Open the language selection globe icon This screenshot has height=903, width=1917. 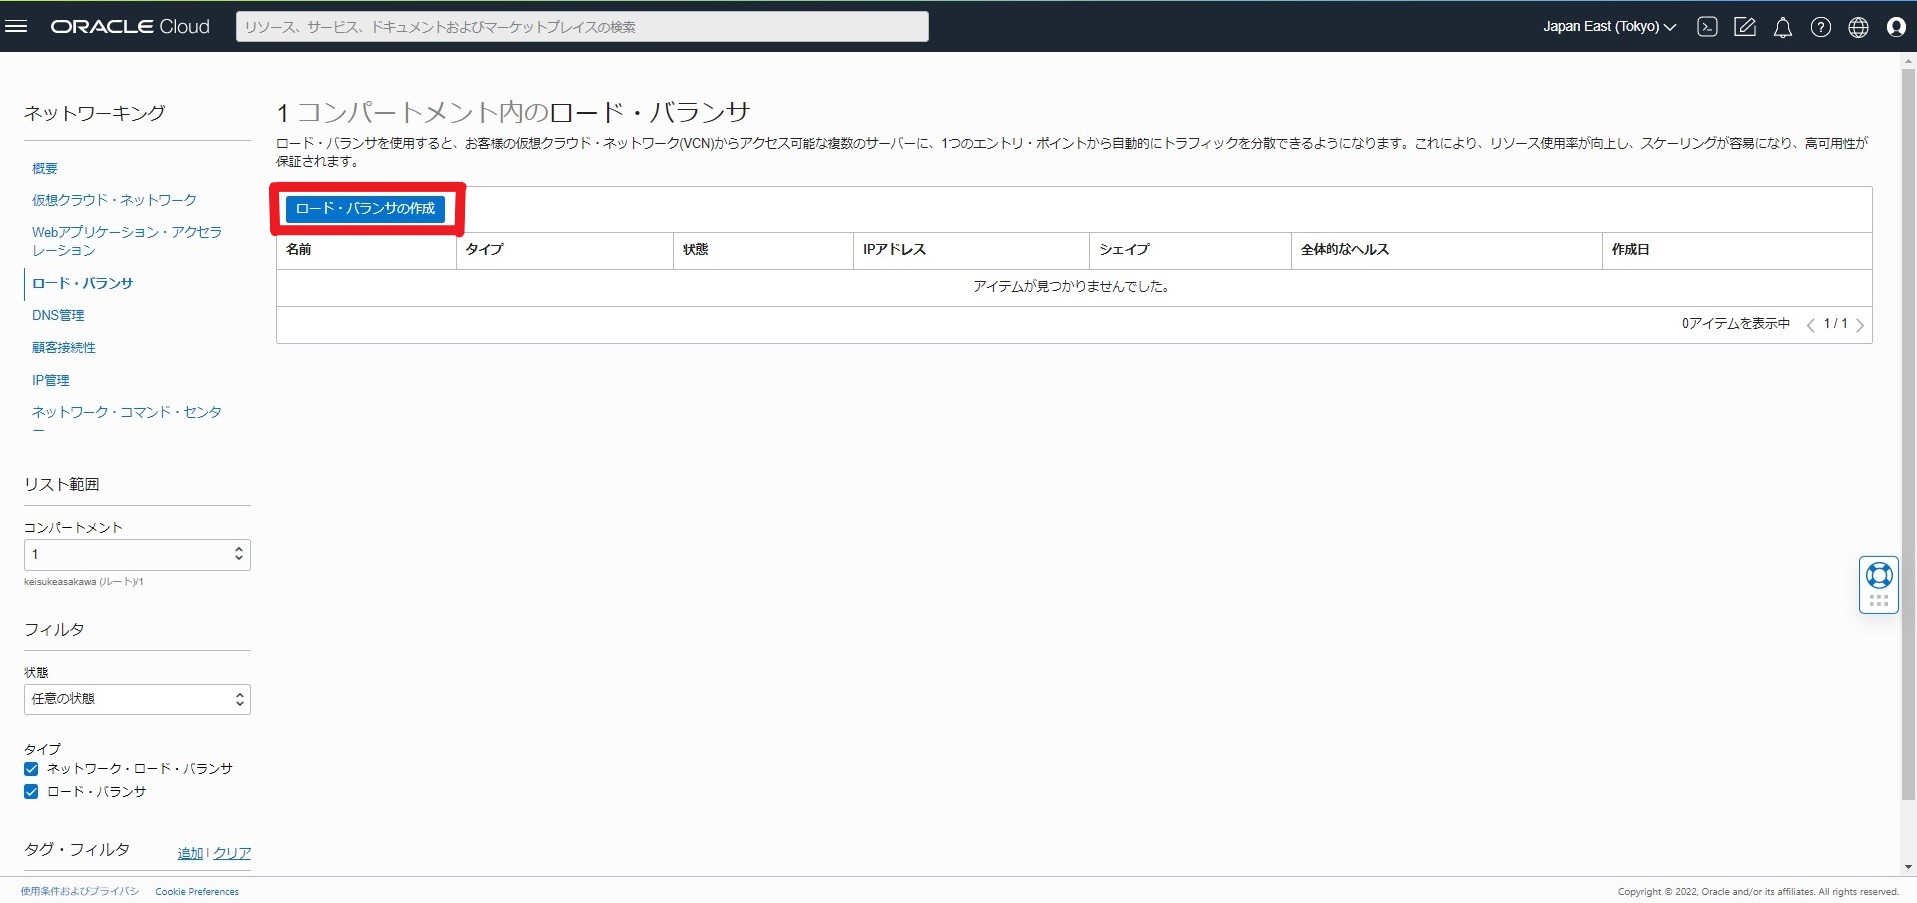pos(1859,27)
